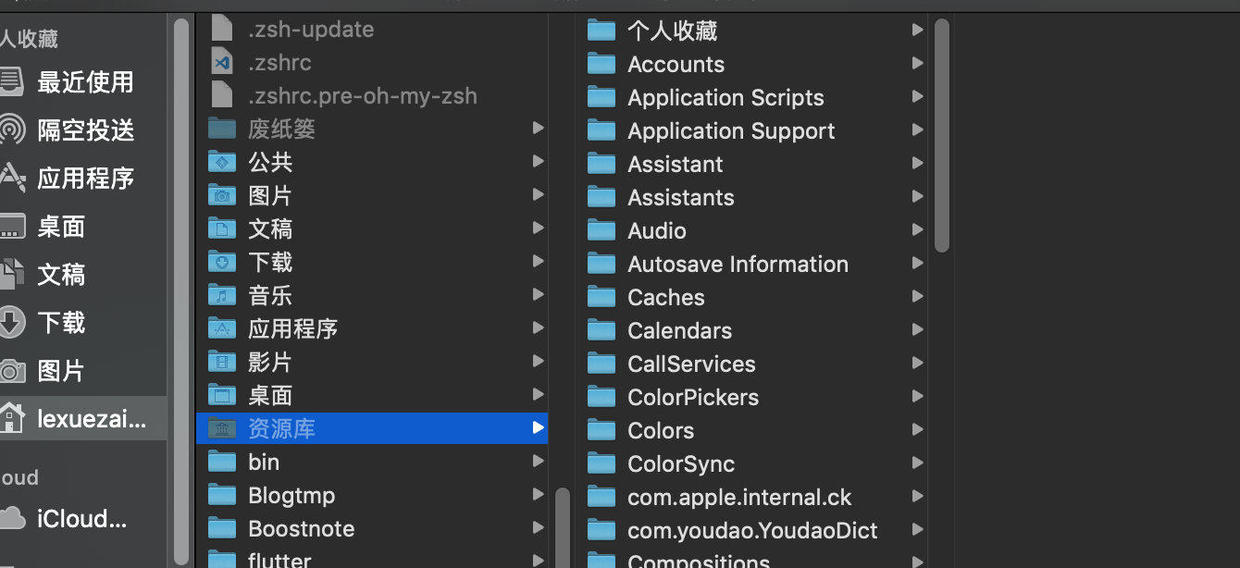Click the AirDrop icon in sidebar
The height and width of the screenshot is (568, 1240).
pos(11,130)
